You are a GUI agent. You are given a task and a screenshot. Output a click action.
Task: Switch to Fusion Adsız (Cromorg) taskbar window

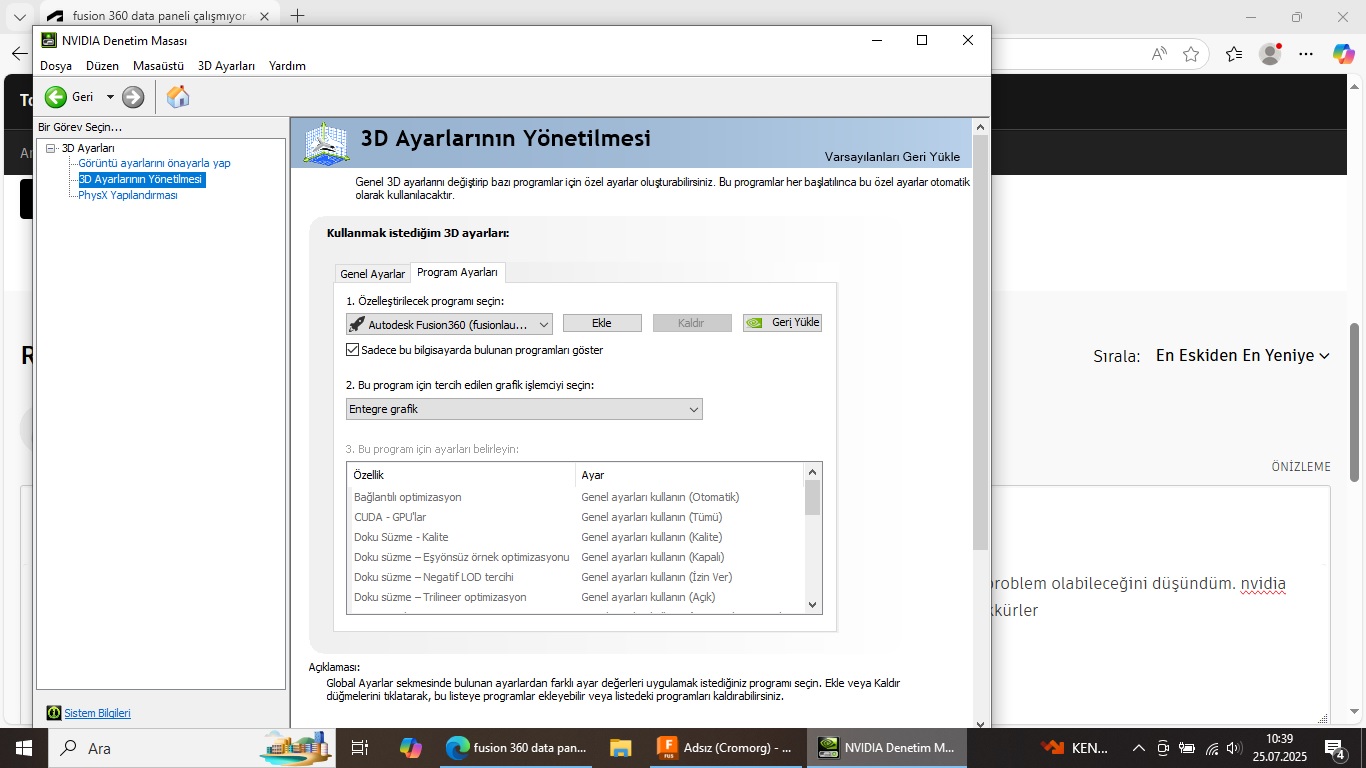726,747
